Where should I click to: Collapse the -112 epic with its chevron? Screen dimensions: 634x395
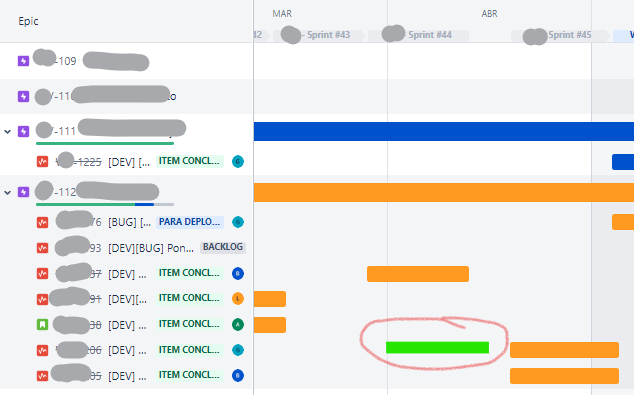click(x=7, y=192)
